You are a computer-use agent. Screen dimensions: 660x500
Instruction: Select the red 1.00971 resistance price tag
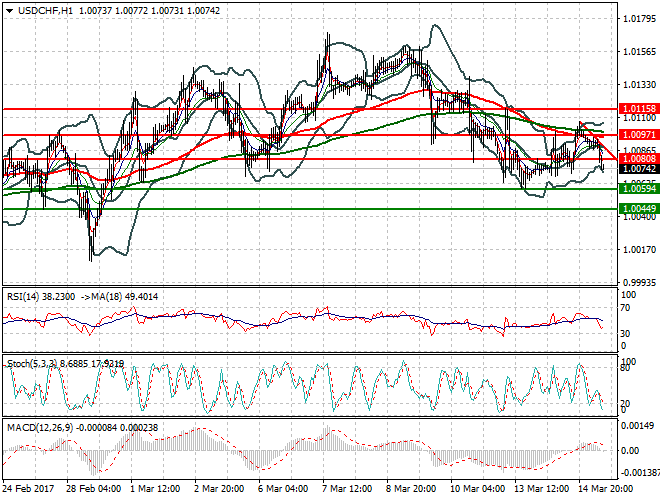(638, 134)
